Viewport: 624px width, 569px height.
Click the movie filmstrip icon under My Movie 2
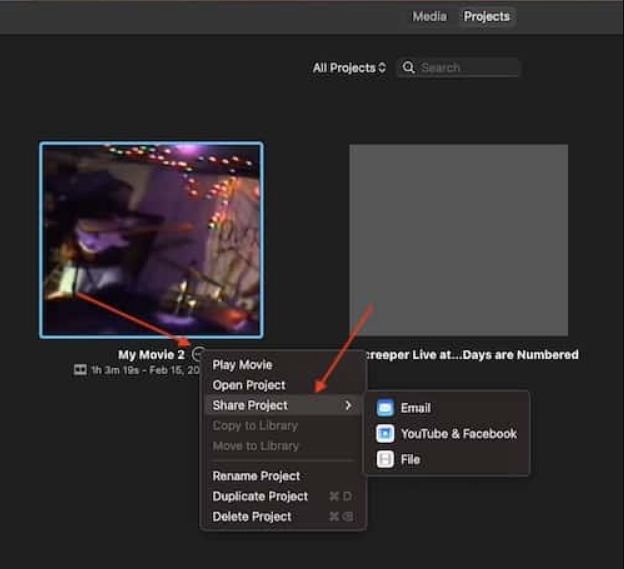tap(80, 370)
